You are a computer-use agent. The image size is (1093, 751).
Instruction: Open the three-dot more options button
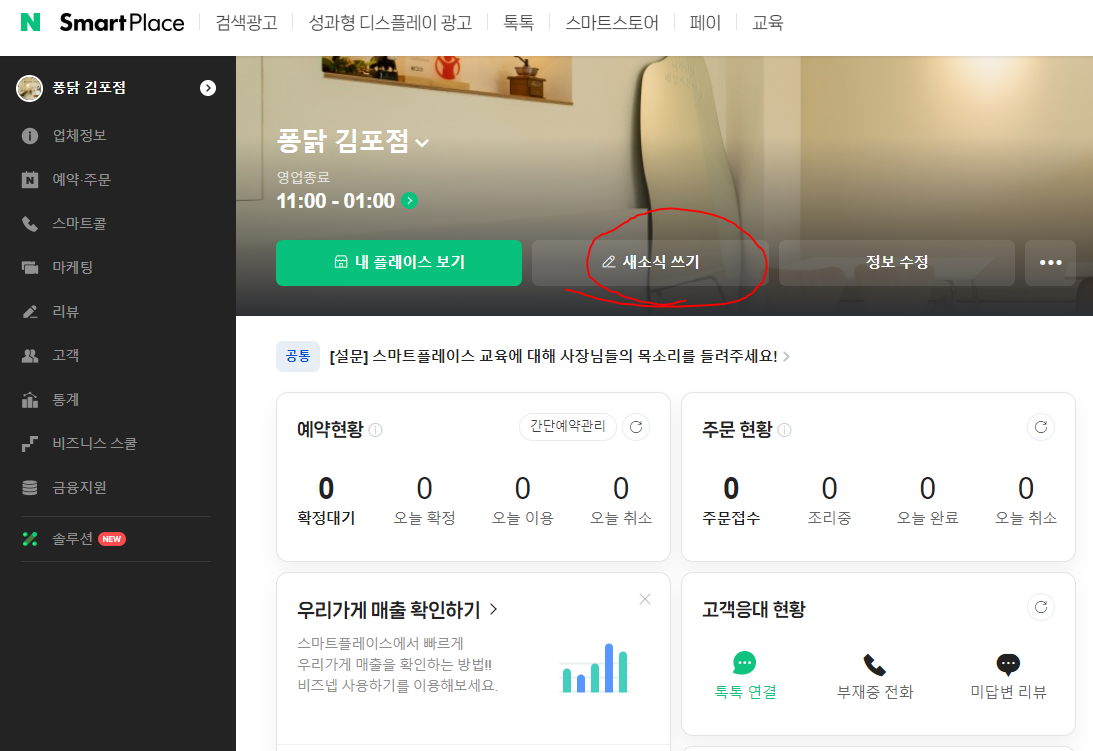(x=1050, y=263)
